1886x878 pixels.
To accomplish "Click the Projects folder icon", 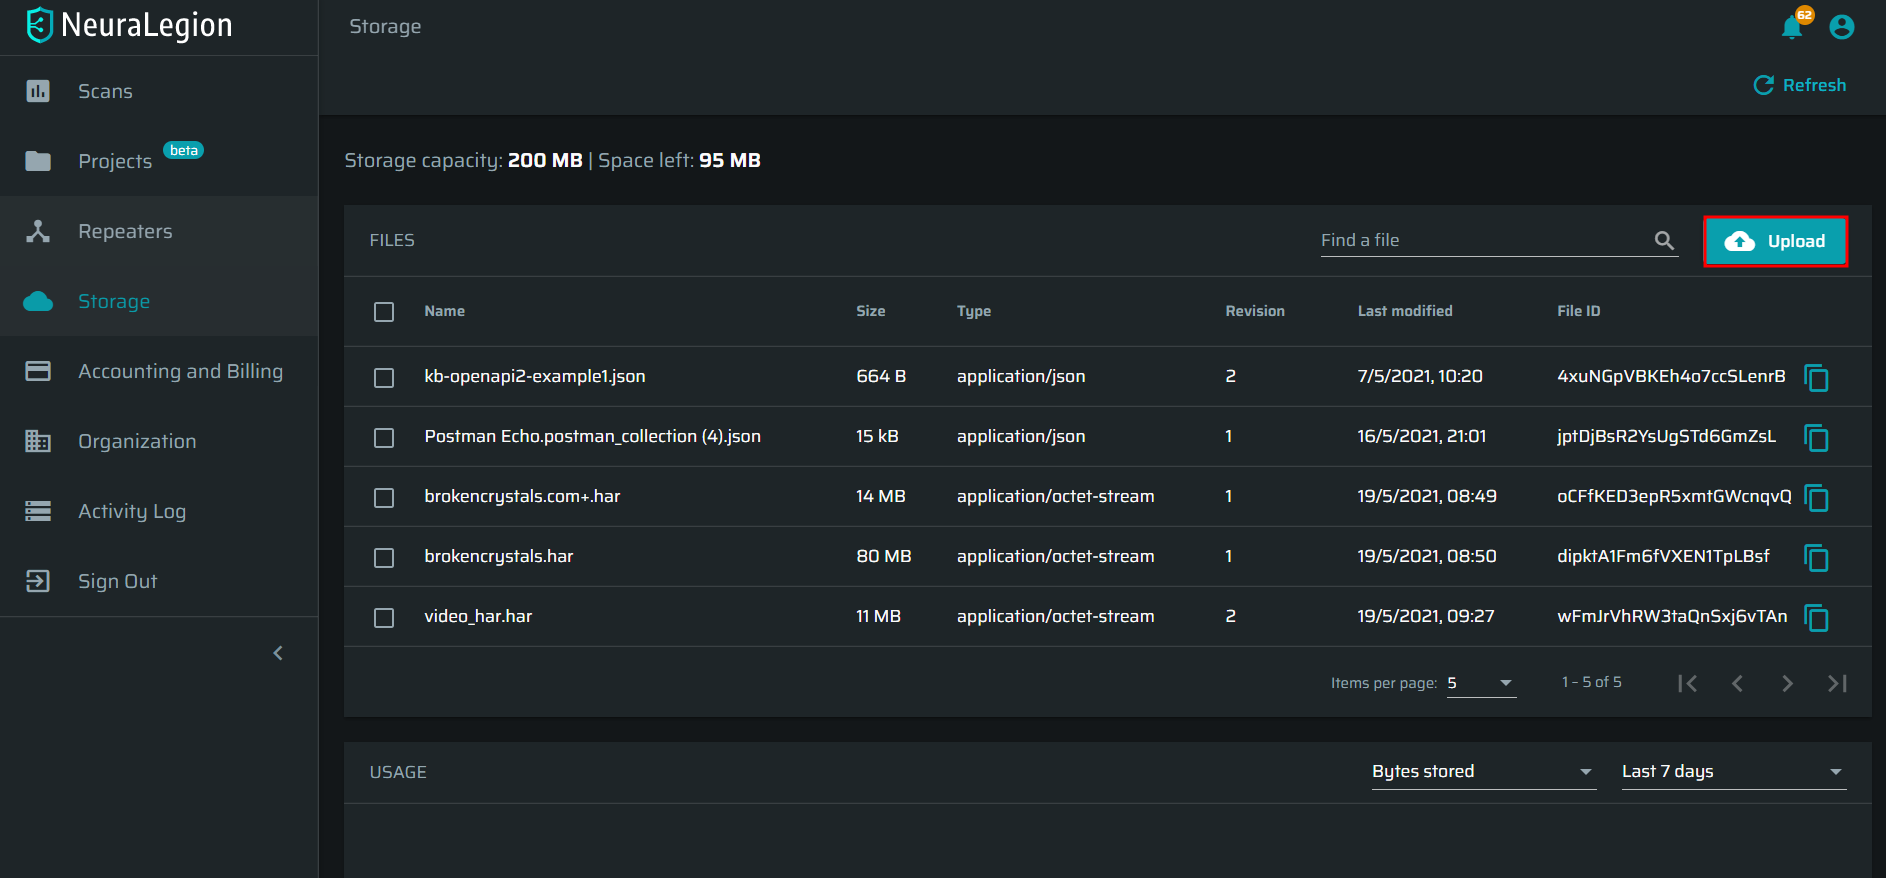I will click(38, 161).
